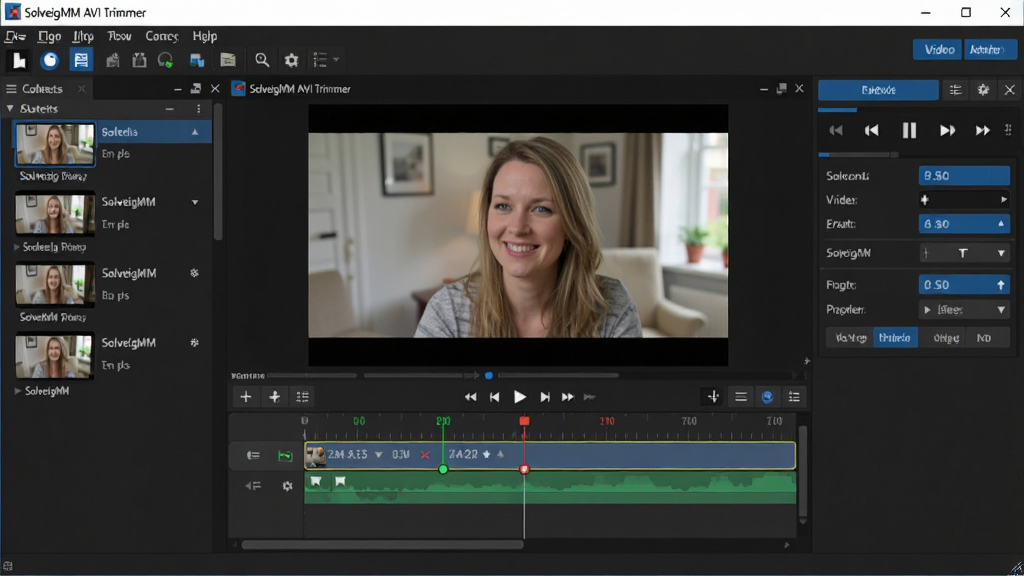
Task: Open the Elgo menu
Action: tap(49, 36)
